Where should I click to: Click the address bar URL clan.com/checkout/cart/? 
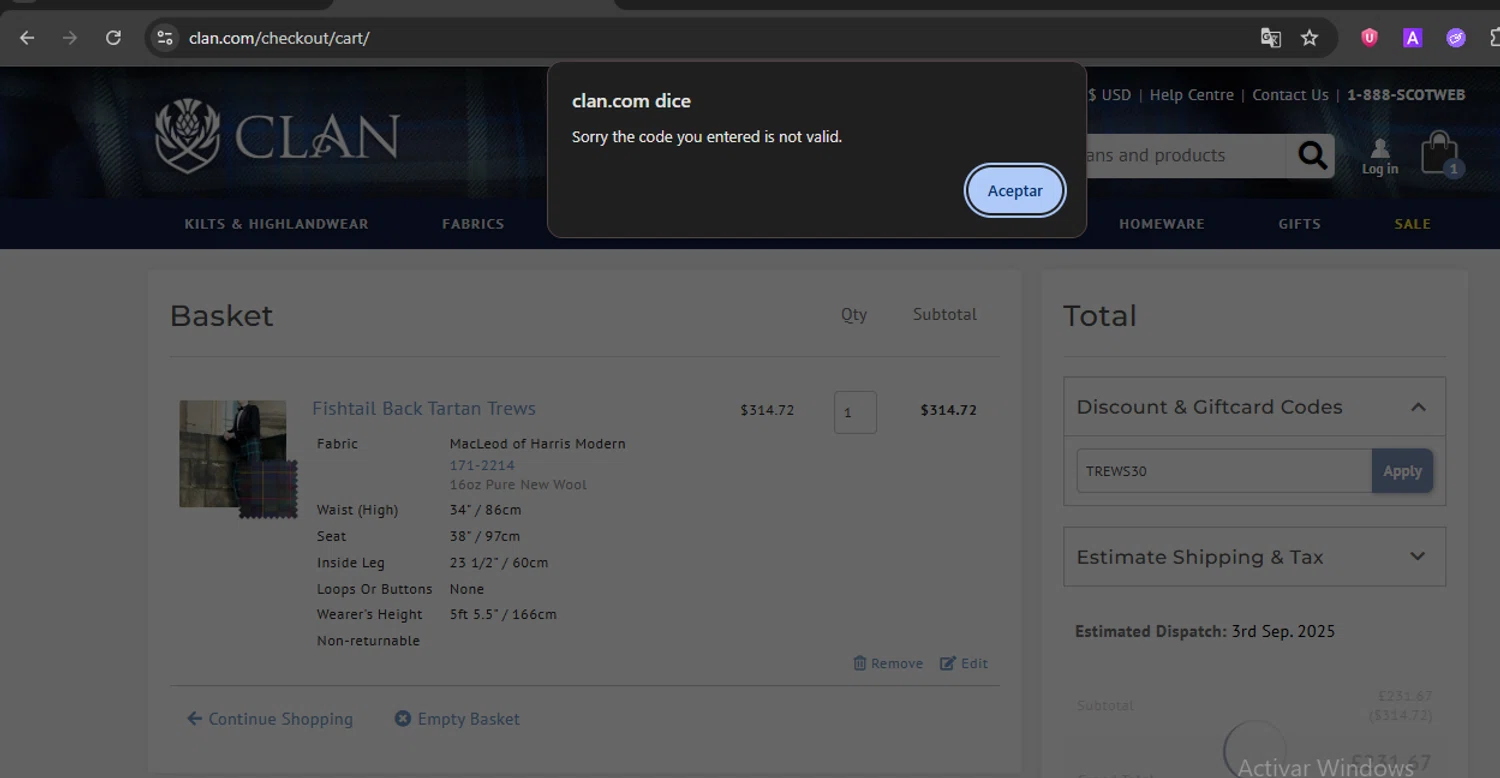click(279, 38)
